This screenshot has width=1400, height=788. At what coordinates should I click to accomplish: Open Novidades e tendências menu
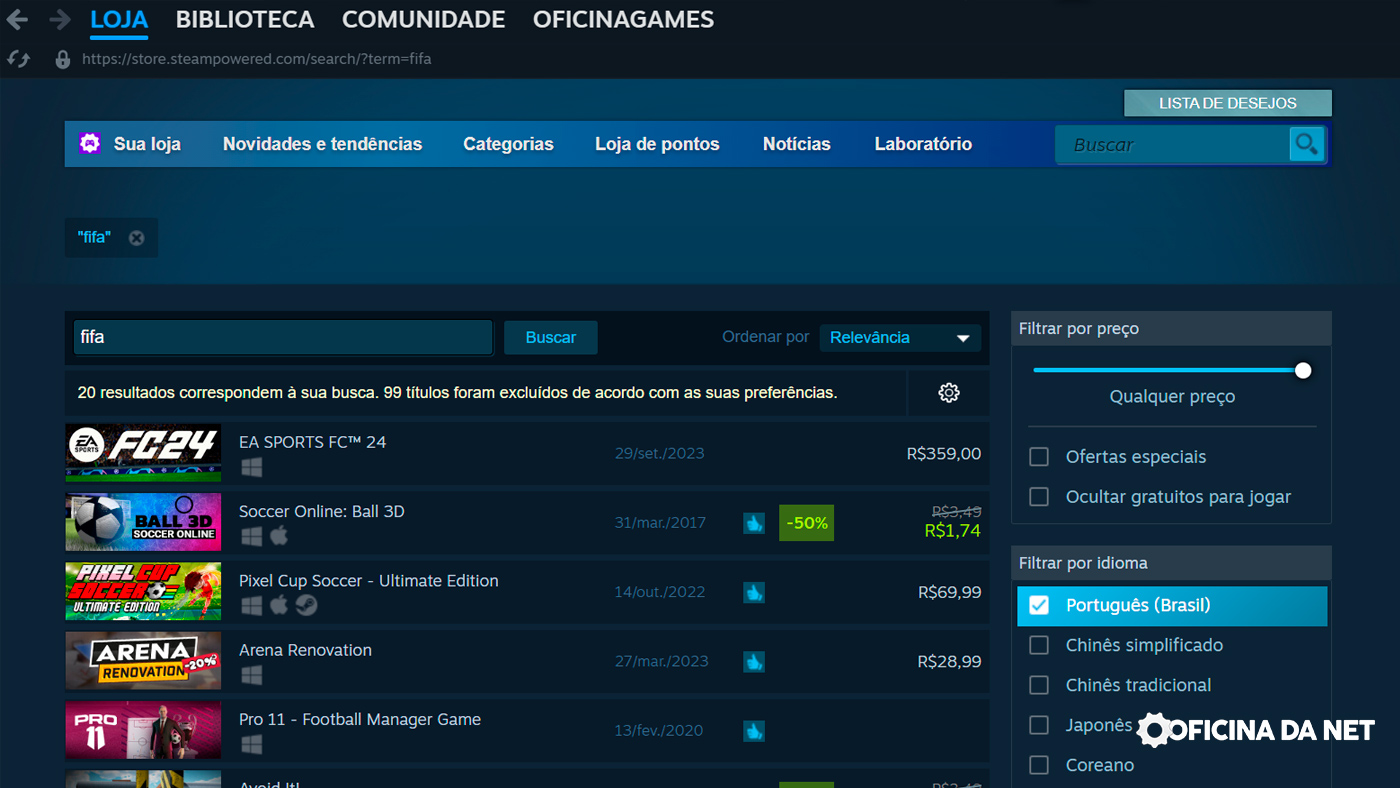tap(322, 144)
